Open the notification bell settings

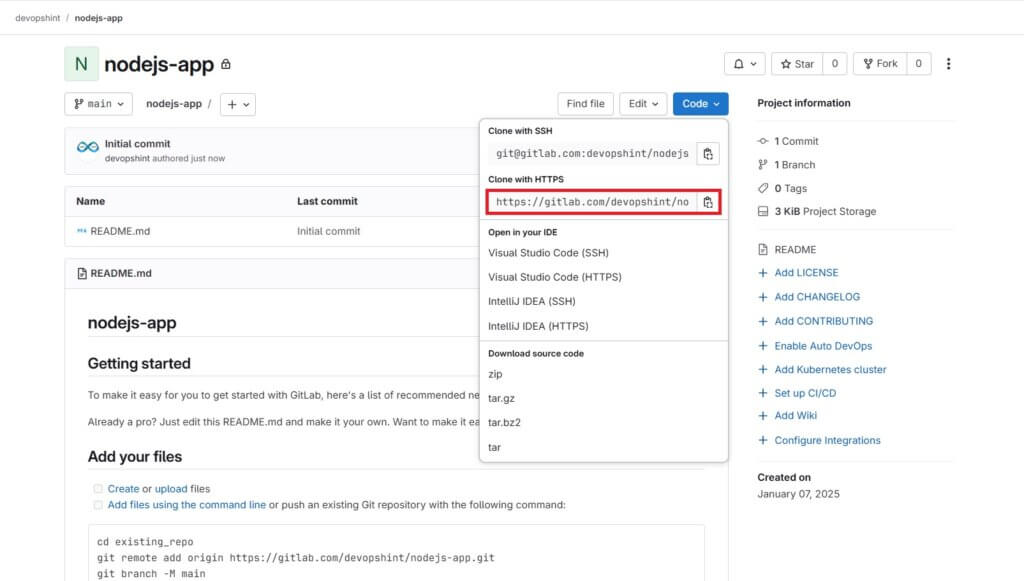tap(745, 64)
